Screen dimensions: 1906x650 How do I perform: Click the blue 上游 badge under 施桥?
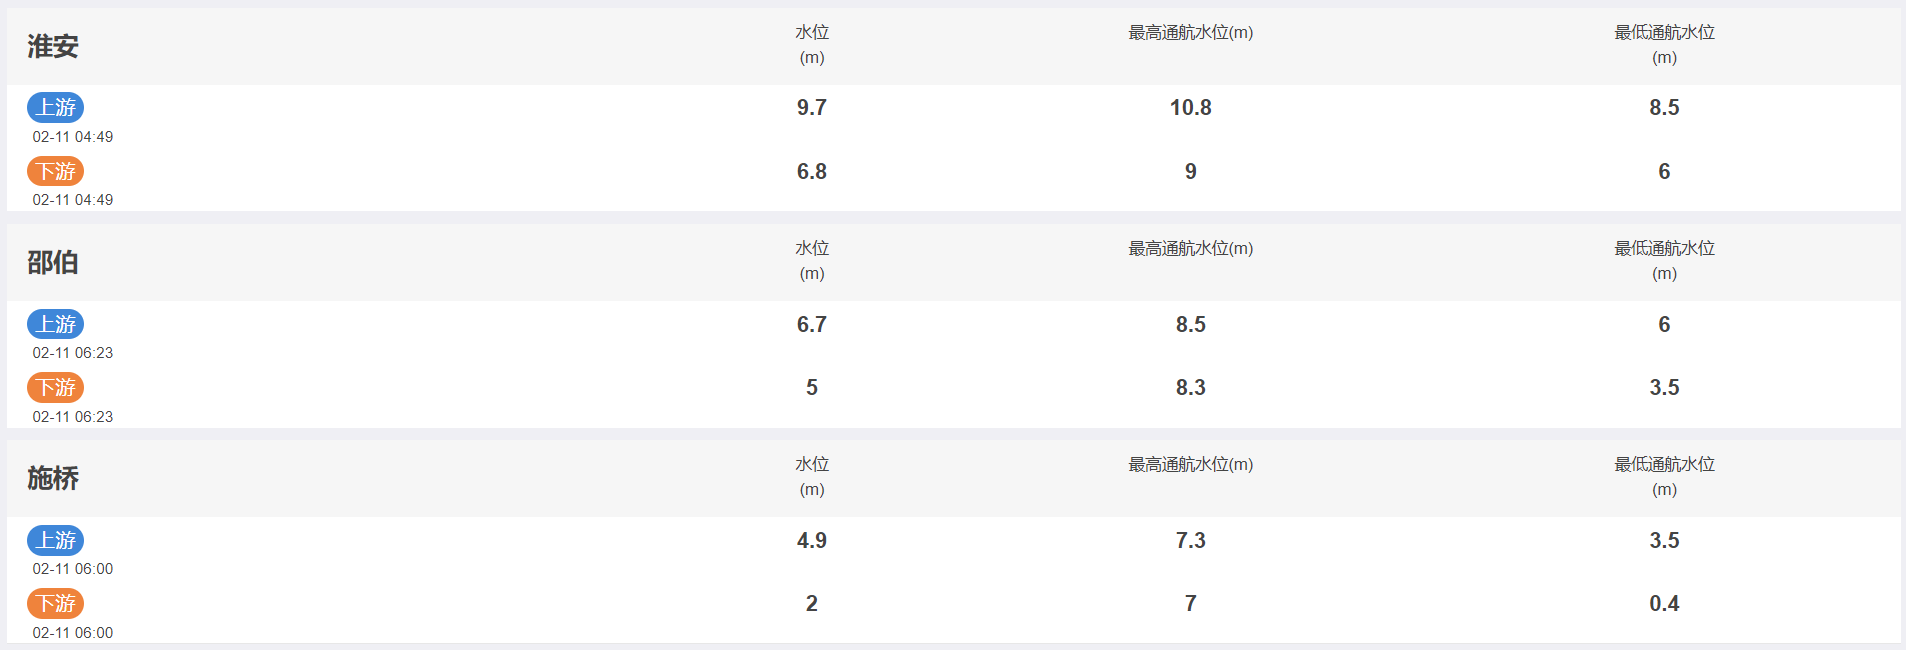tap(55, 540)
